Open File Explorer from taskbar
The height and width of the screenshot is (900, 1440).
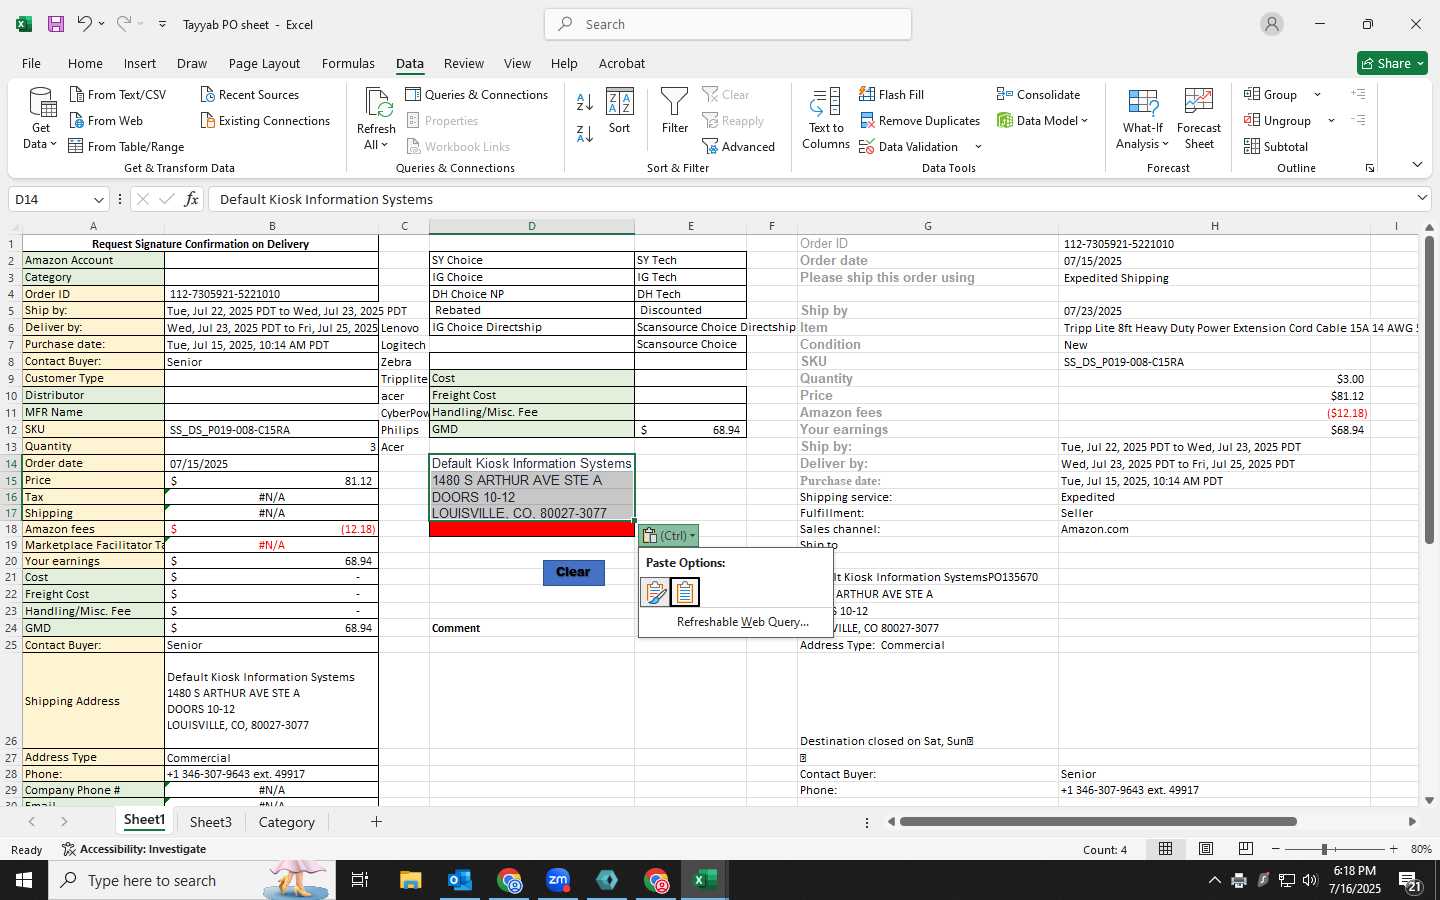pos(411,880)
